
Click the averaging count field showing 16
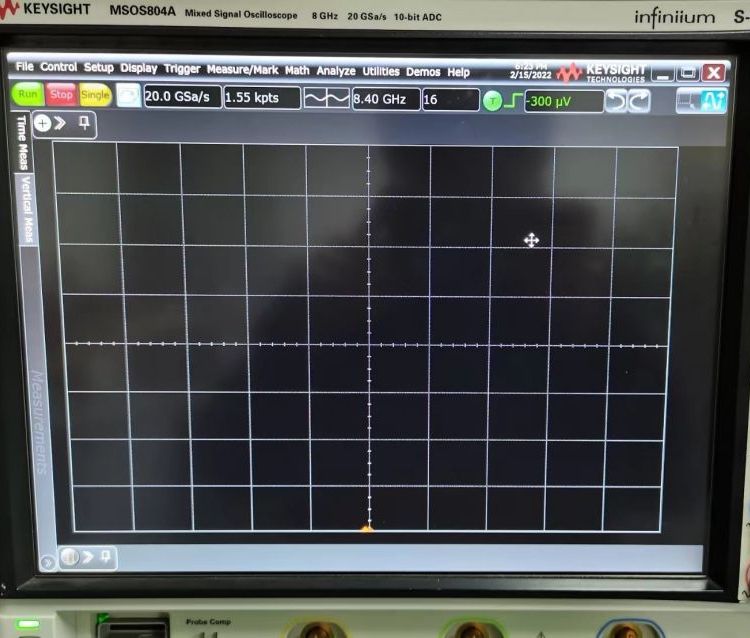point(449,100)
